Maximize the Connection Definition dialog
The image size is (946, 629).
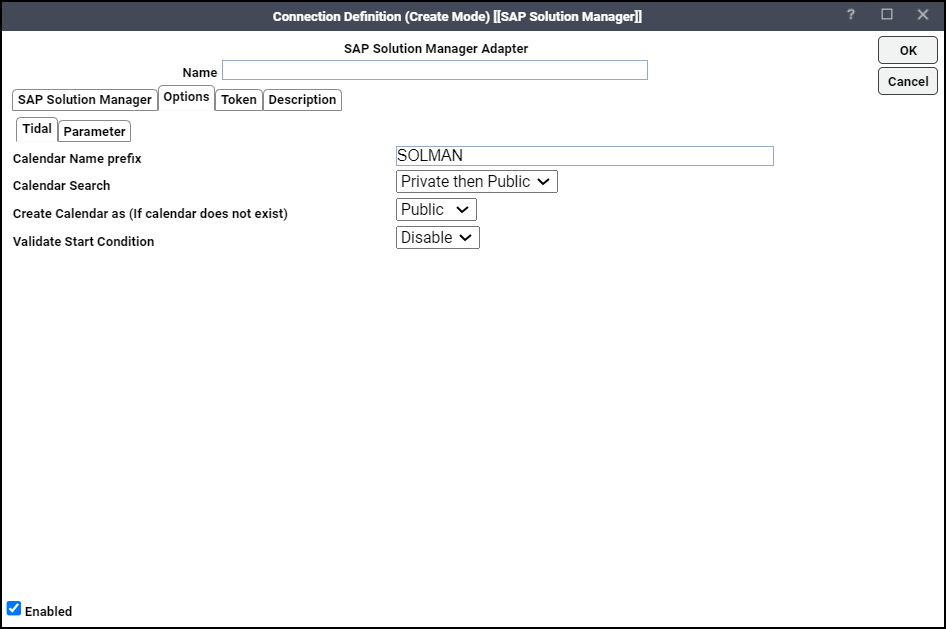[x=887, y=14]
